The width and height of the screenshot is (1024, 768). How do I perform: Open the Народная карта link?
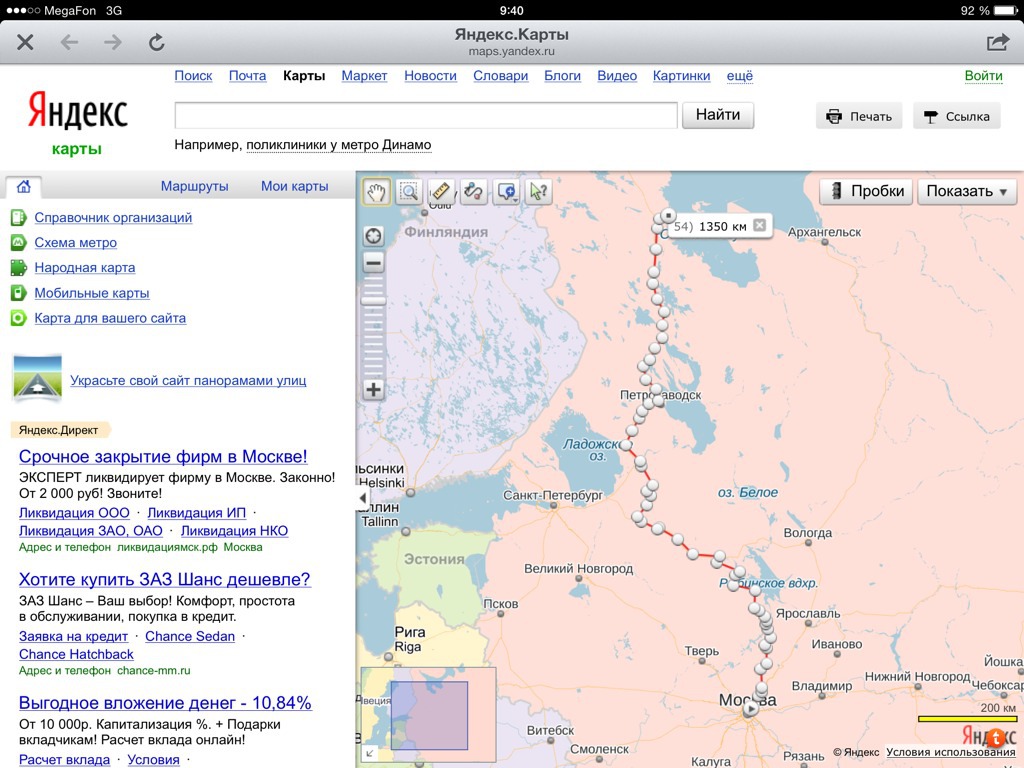85,267
